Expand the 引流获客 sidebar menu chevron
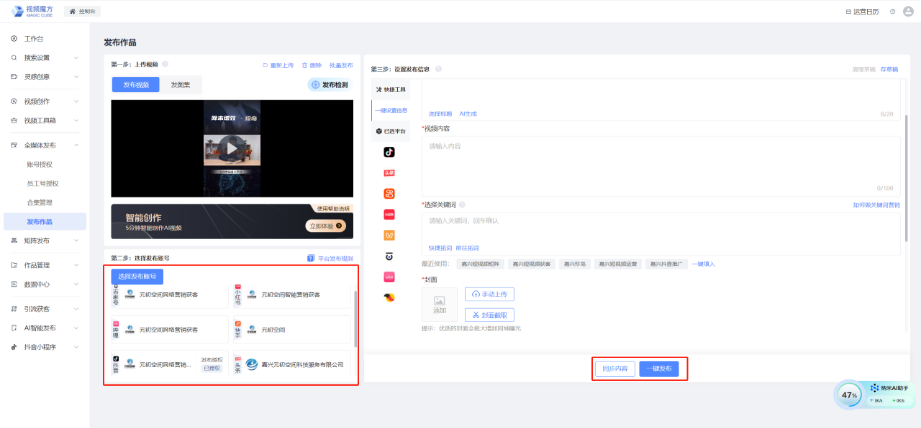Screen dimensions: 921x428 76,309
